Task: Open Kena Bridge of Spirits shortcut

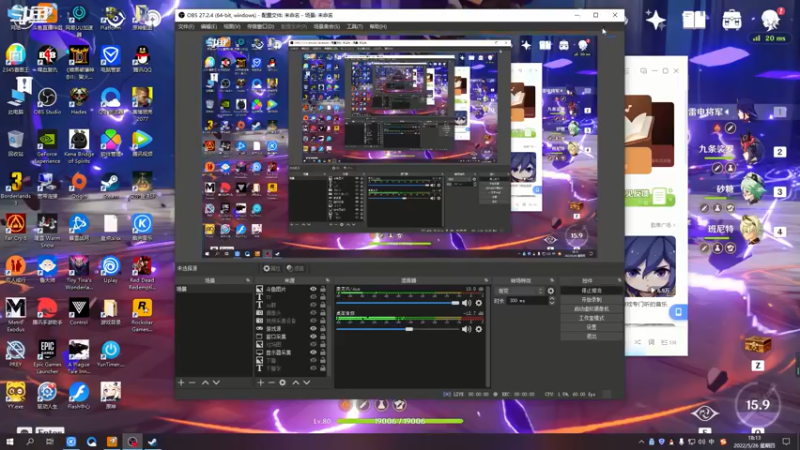Action: tap(79, 146)
